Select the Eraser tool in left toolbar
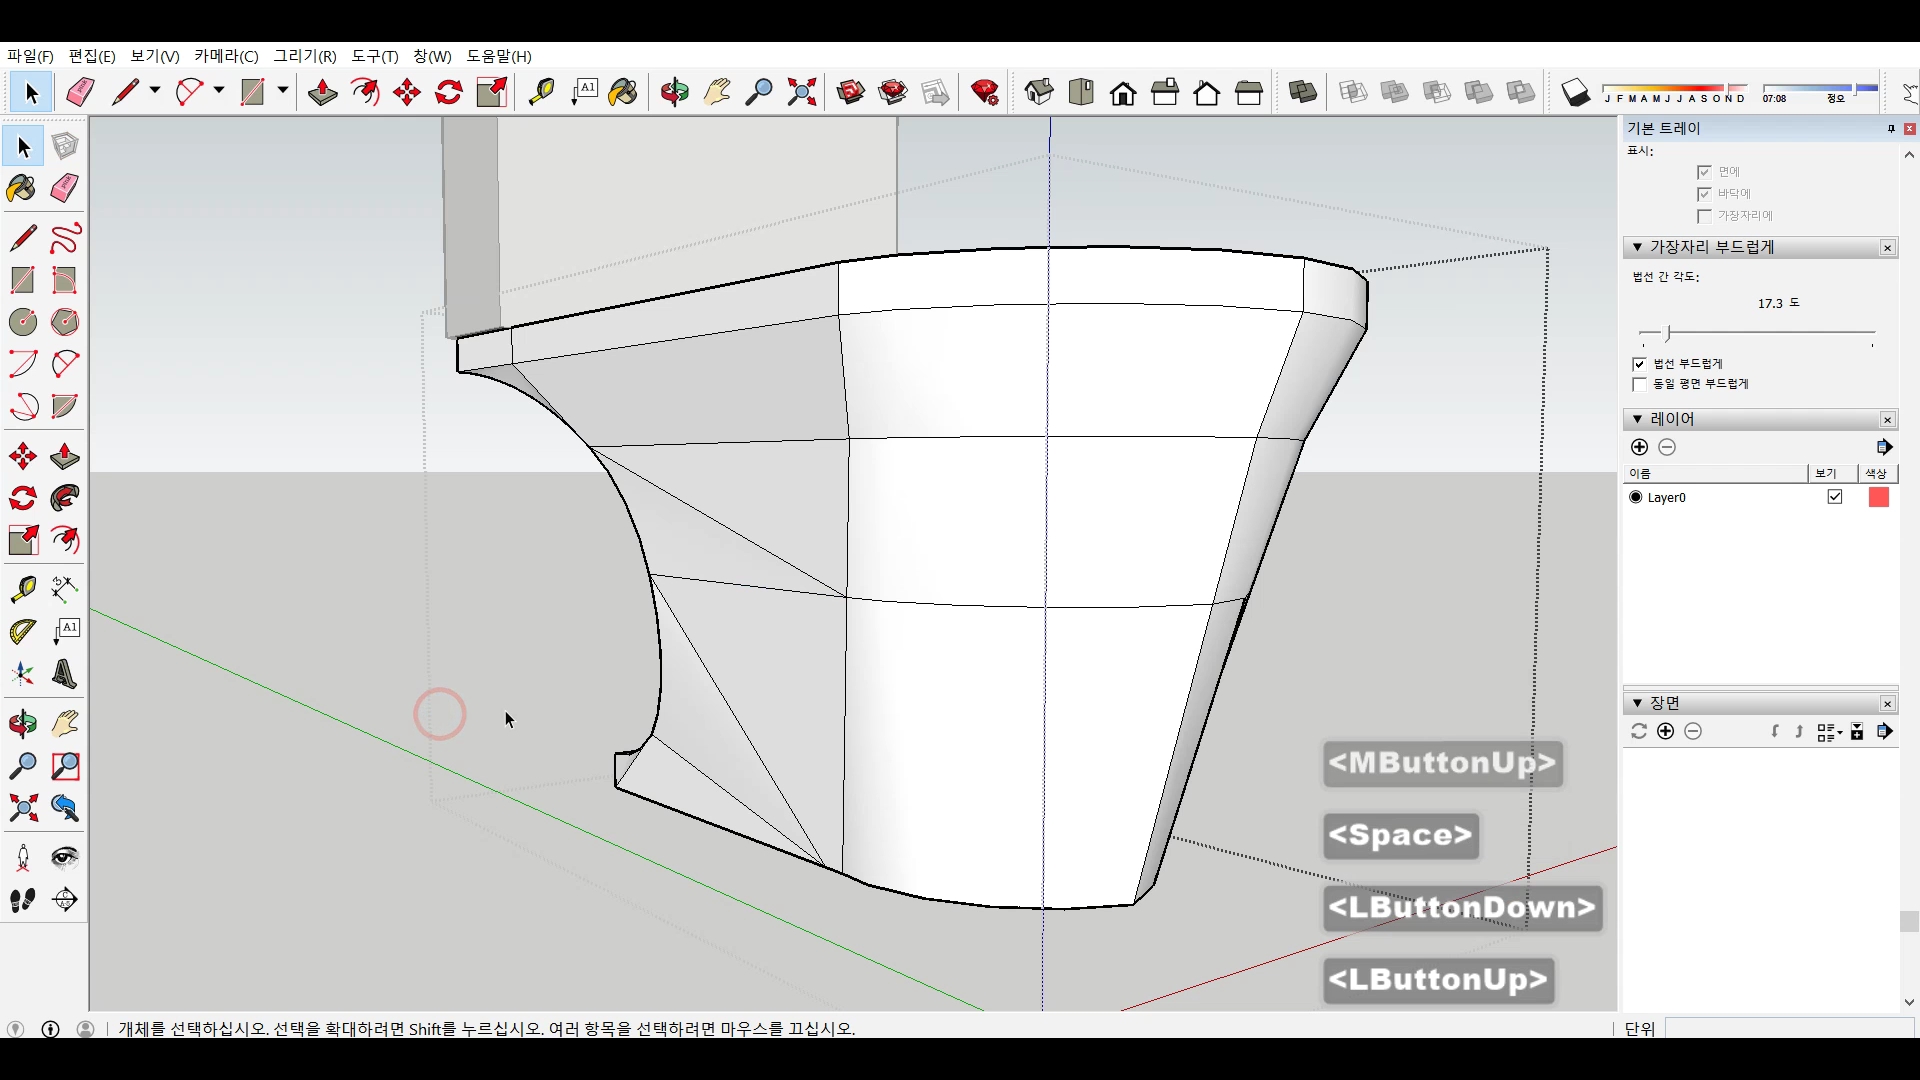The height and width of the screenshot is (1080, 1920). (65, 189)
